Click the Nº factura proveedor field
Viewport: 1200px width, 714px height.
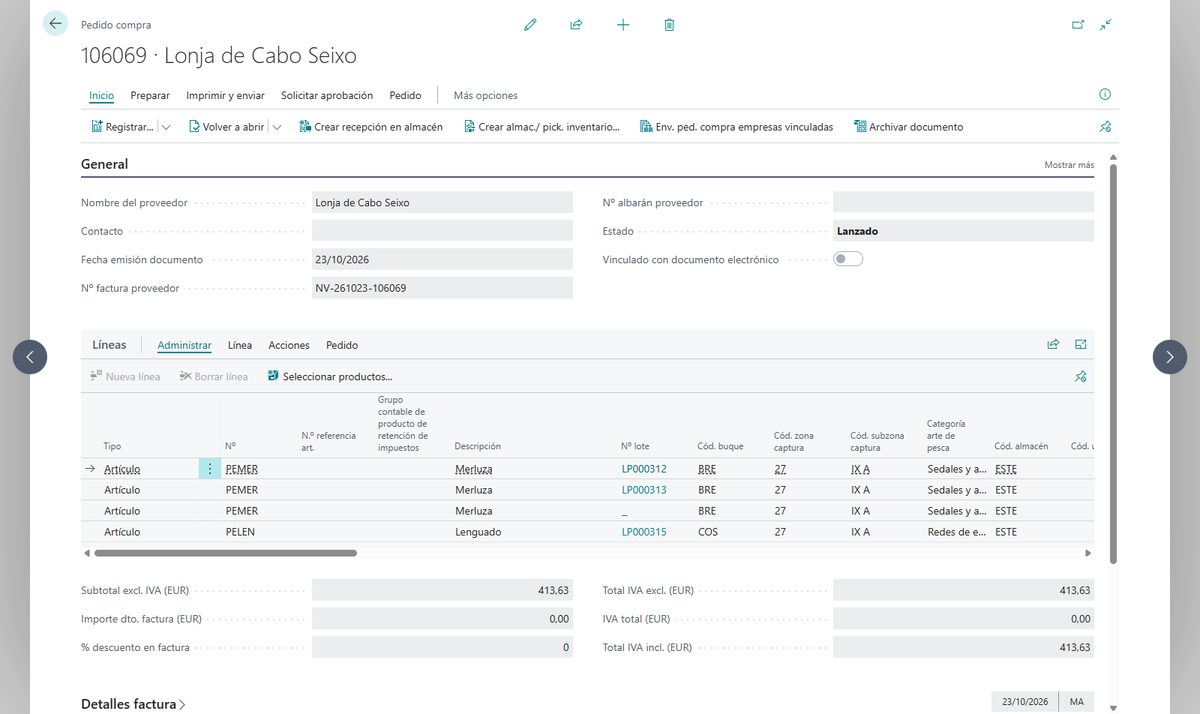pos(442,288)
